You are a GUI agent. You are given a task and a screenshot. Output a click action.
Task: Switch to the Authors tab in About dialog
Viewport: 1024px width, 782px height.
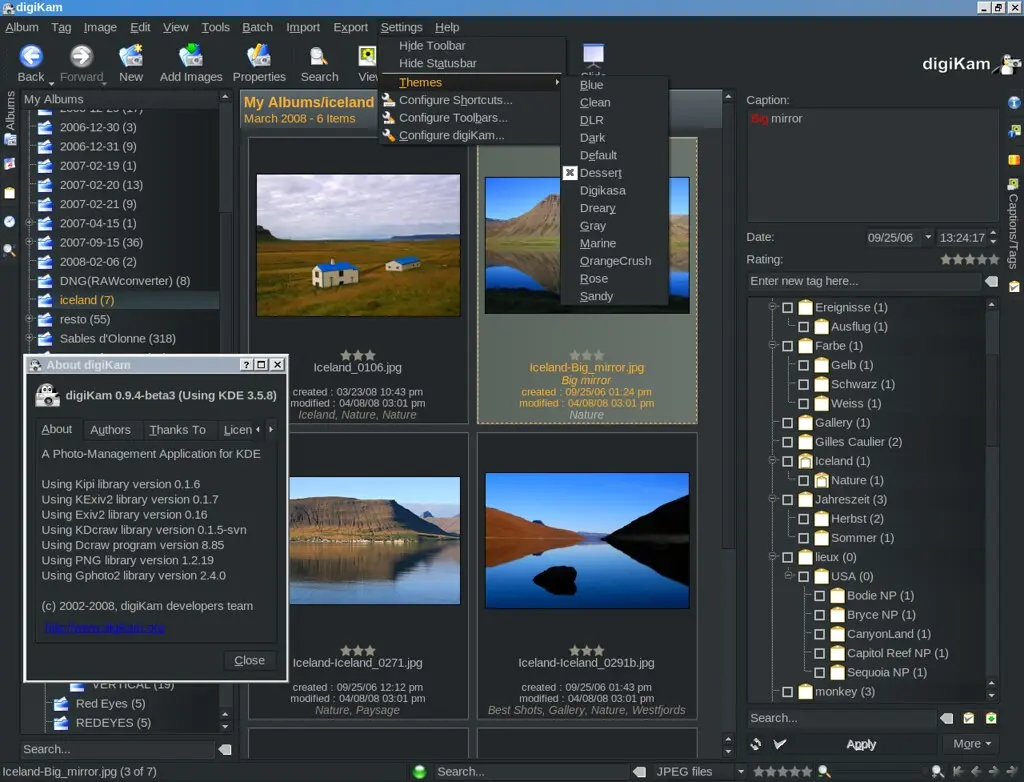111,429
